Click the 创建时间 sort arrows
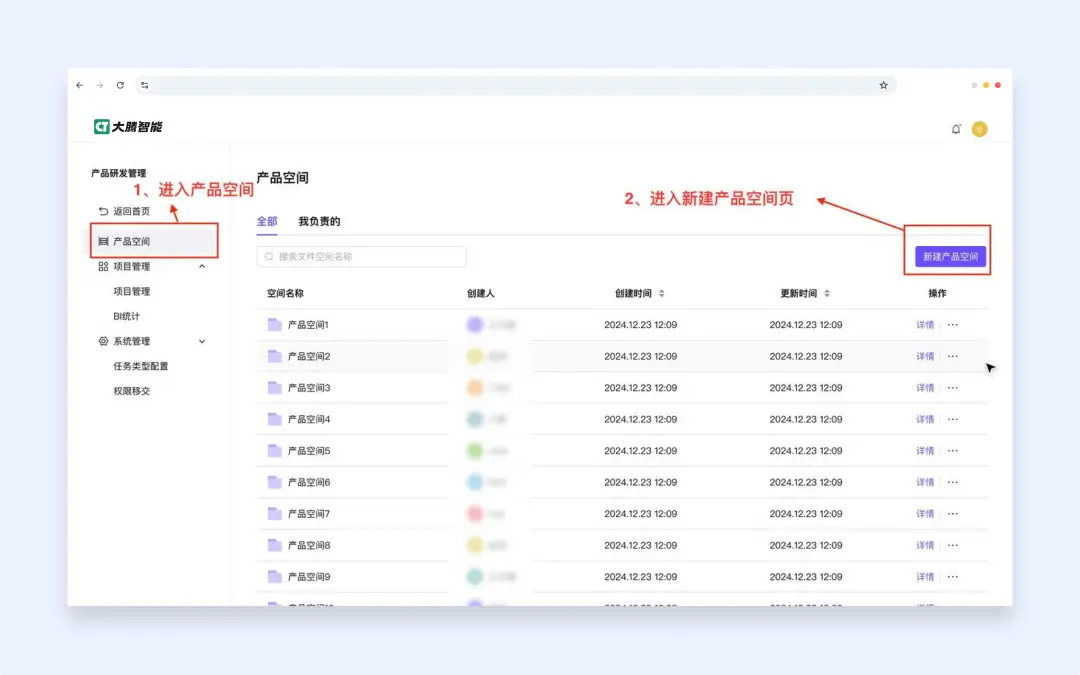This screenshot has width=1080, height=675. pos(661,294)
